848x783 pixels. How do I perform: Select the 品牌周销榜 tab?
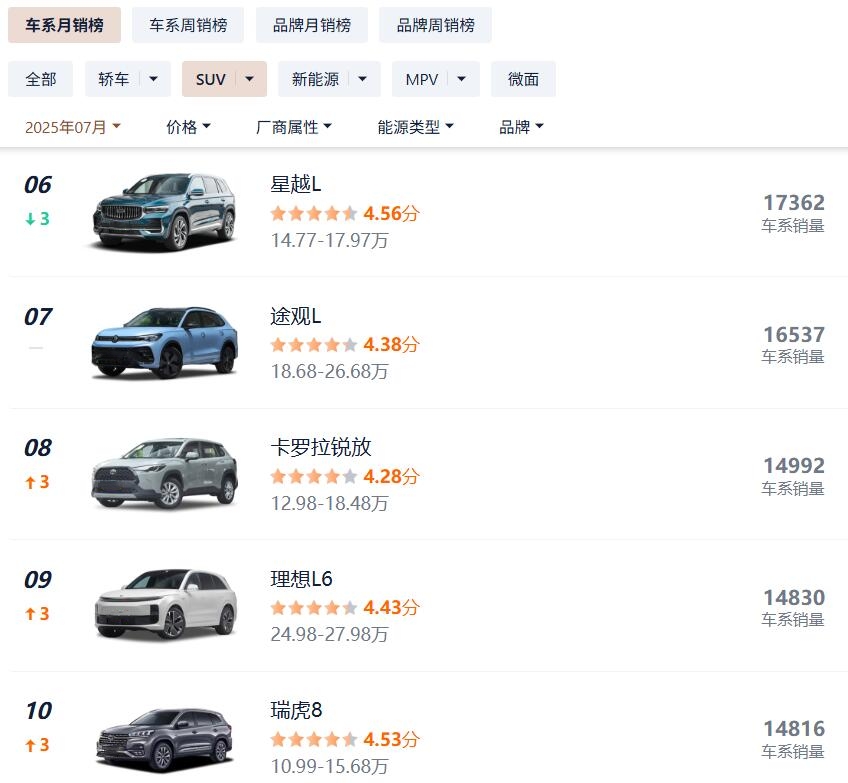click(435, 25)
